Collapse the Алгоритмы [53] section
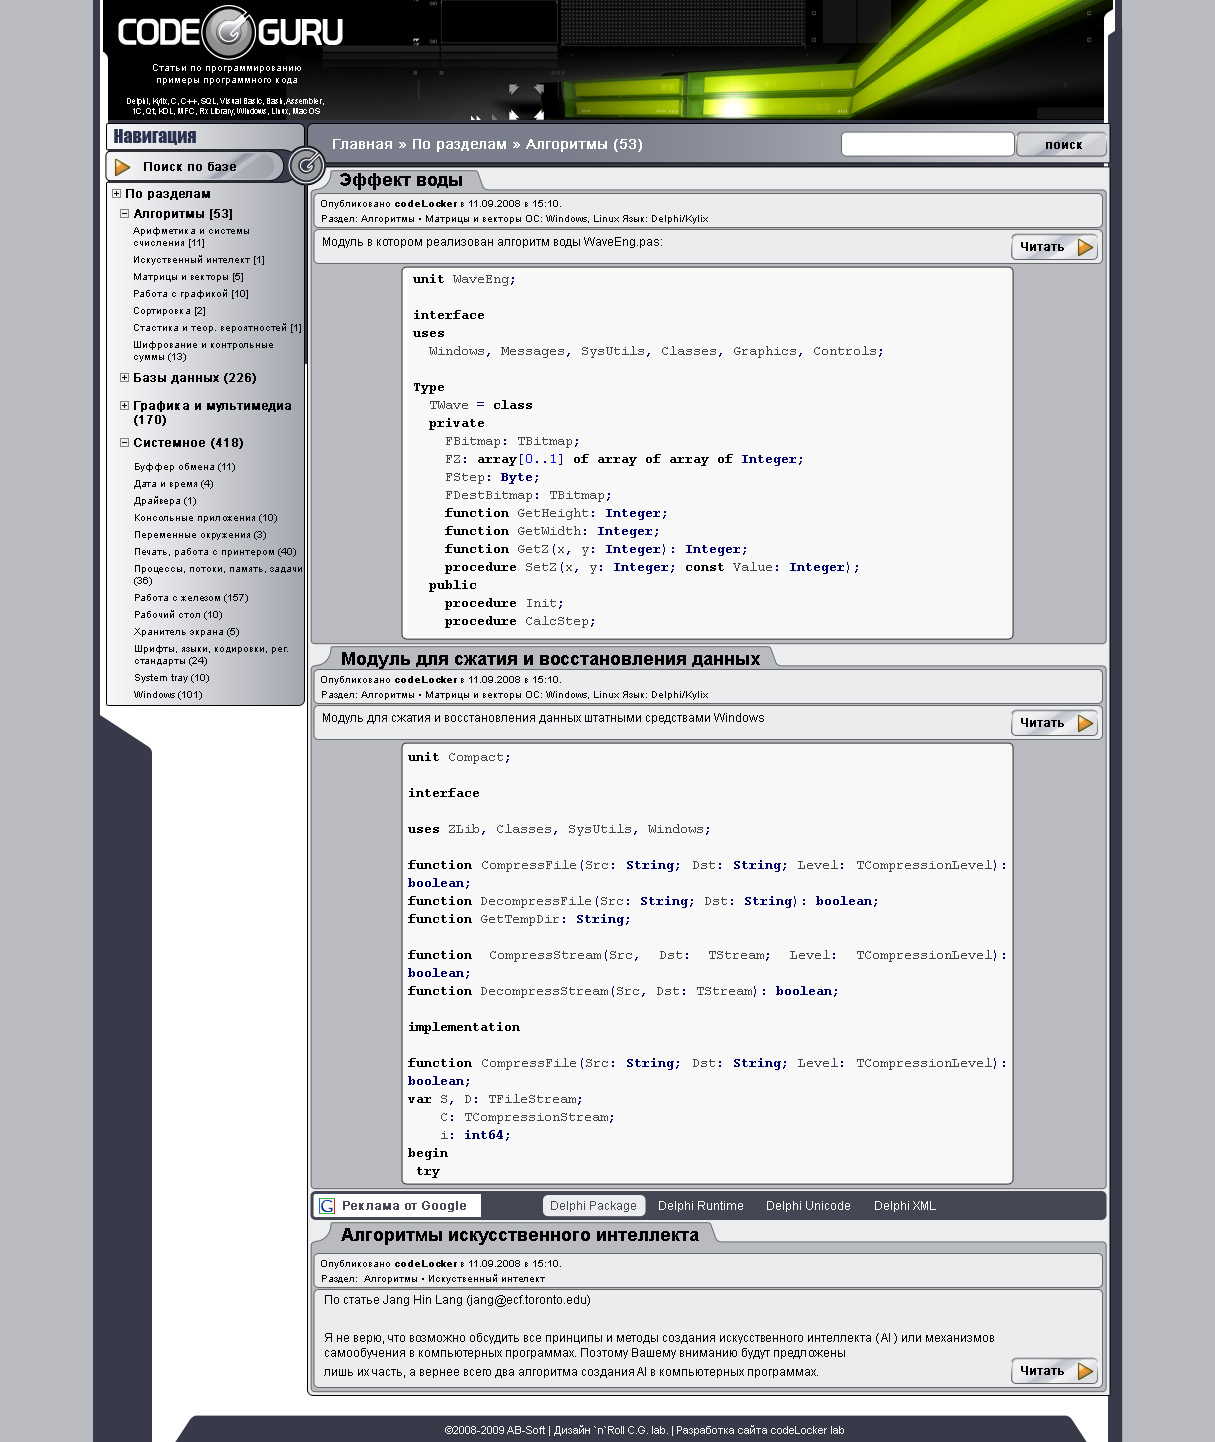Screen dimensions: 1215x1442 point(125,214)
